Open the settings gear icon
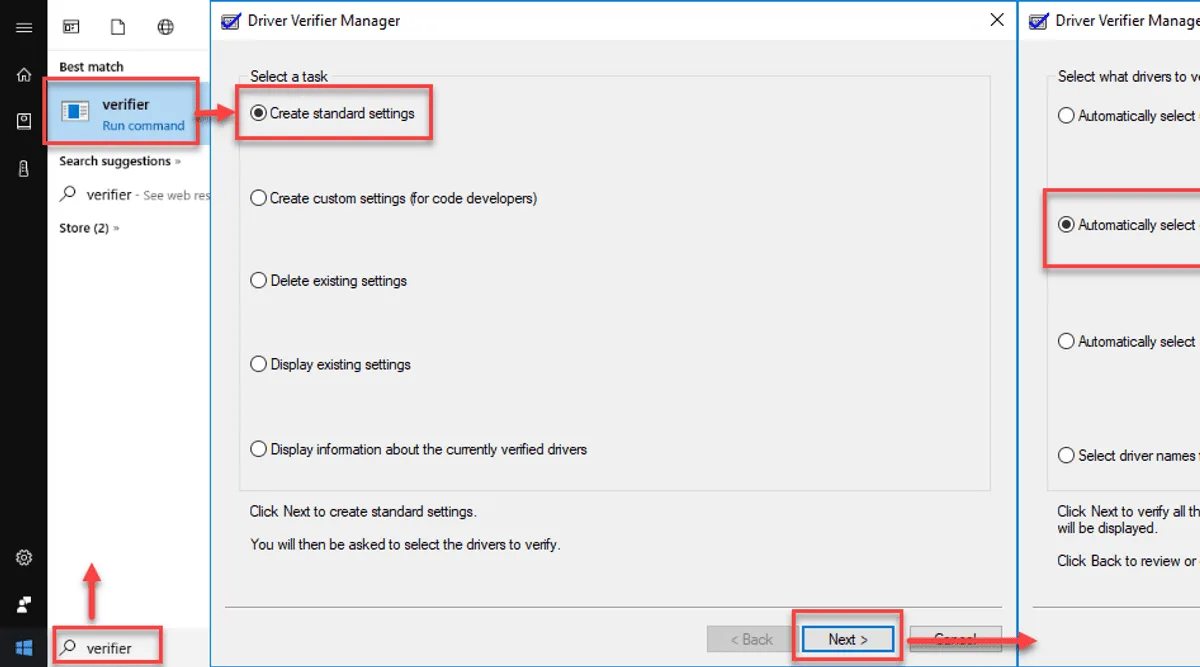This screenshot has height=667, width=1200. (x=23, y=558)
